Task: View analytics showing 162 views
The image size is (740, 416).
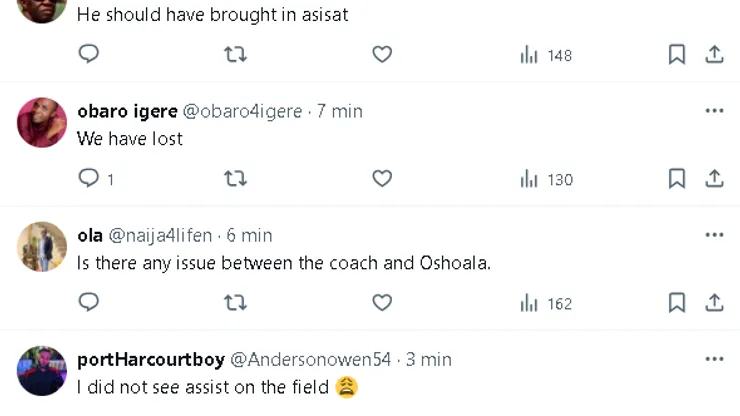Action: pos(546,303)
